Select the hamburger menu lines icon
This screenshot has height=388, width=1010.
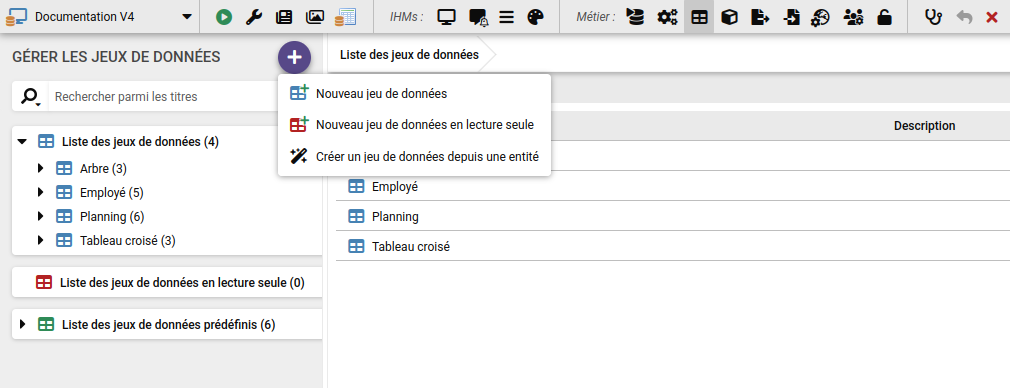click(x=506, y=17)
